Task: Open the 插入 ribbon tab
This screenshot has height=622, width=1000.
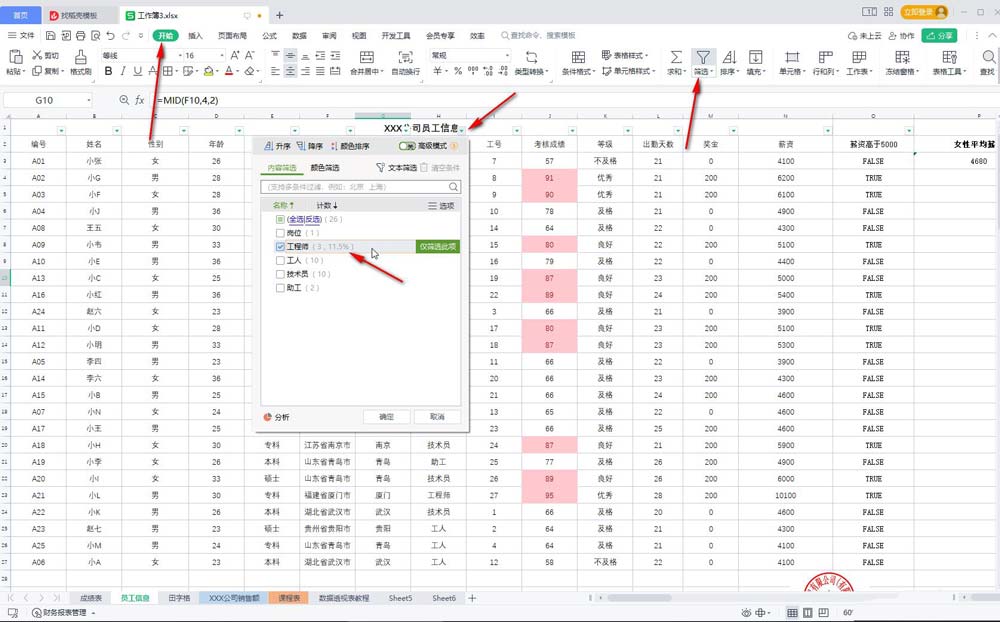Action: [195, 36]
